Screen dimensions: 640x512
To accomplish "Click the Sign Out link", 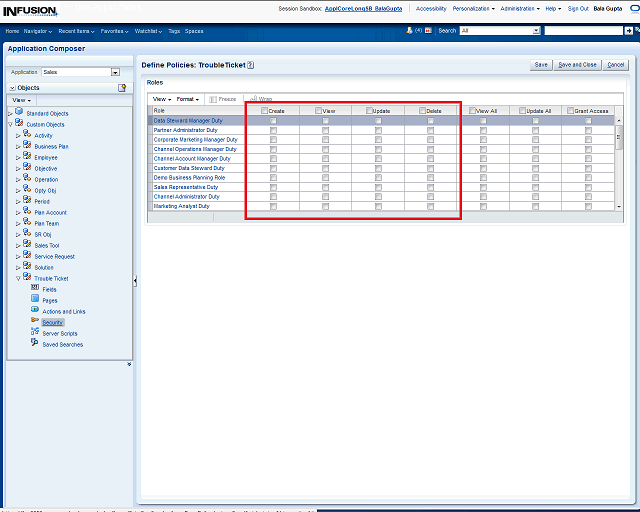I will [x=578, y=8].
